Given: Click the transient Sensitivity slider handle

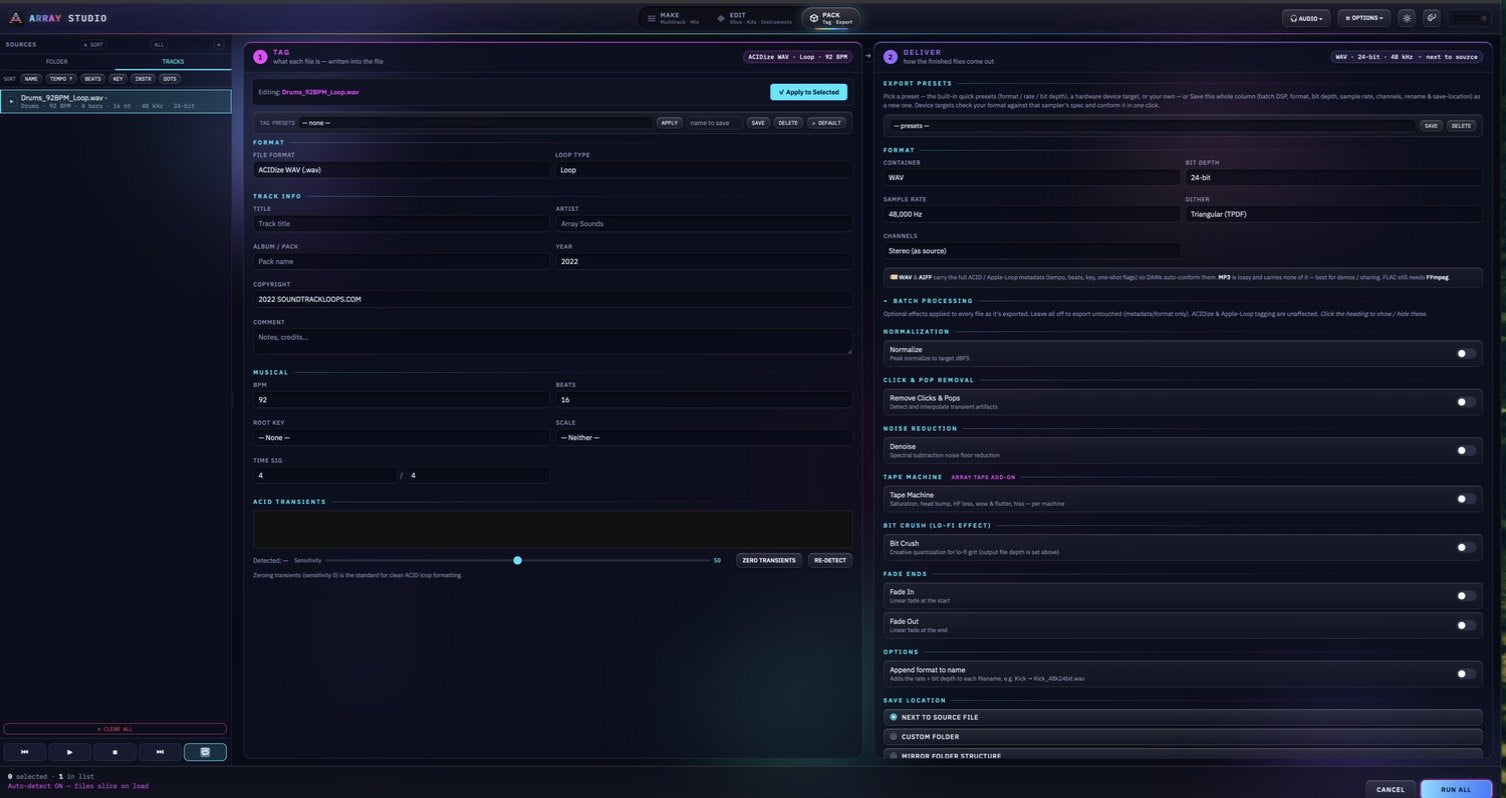Looking at the screenshot, I should (x=517, y=560).
